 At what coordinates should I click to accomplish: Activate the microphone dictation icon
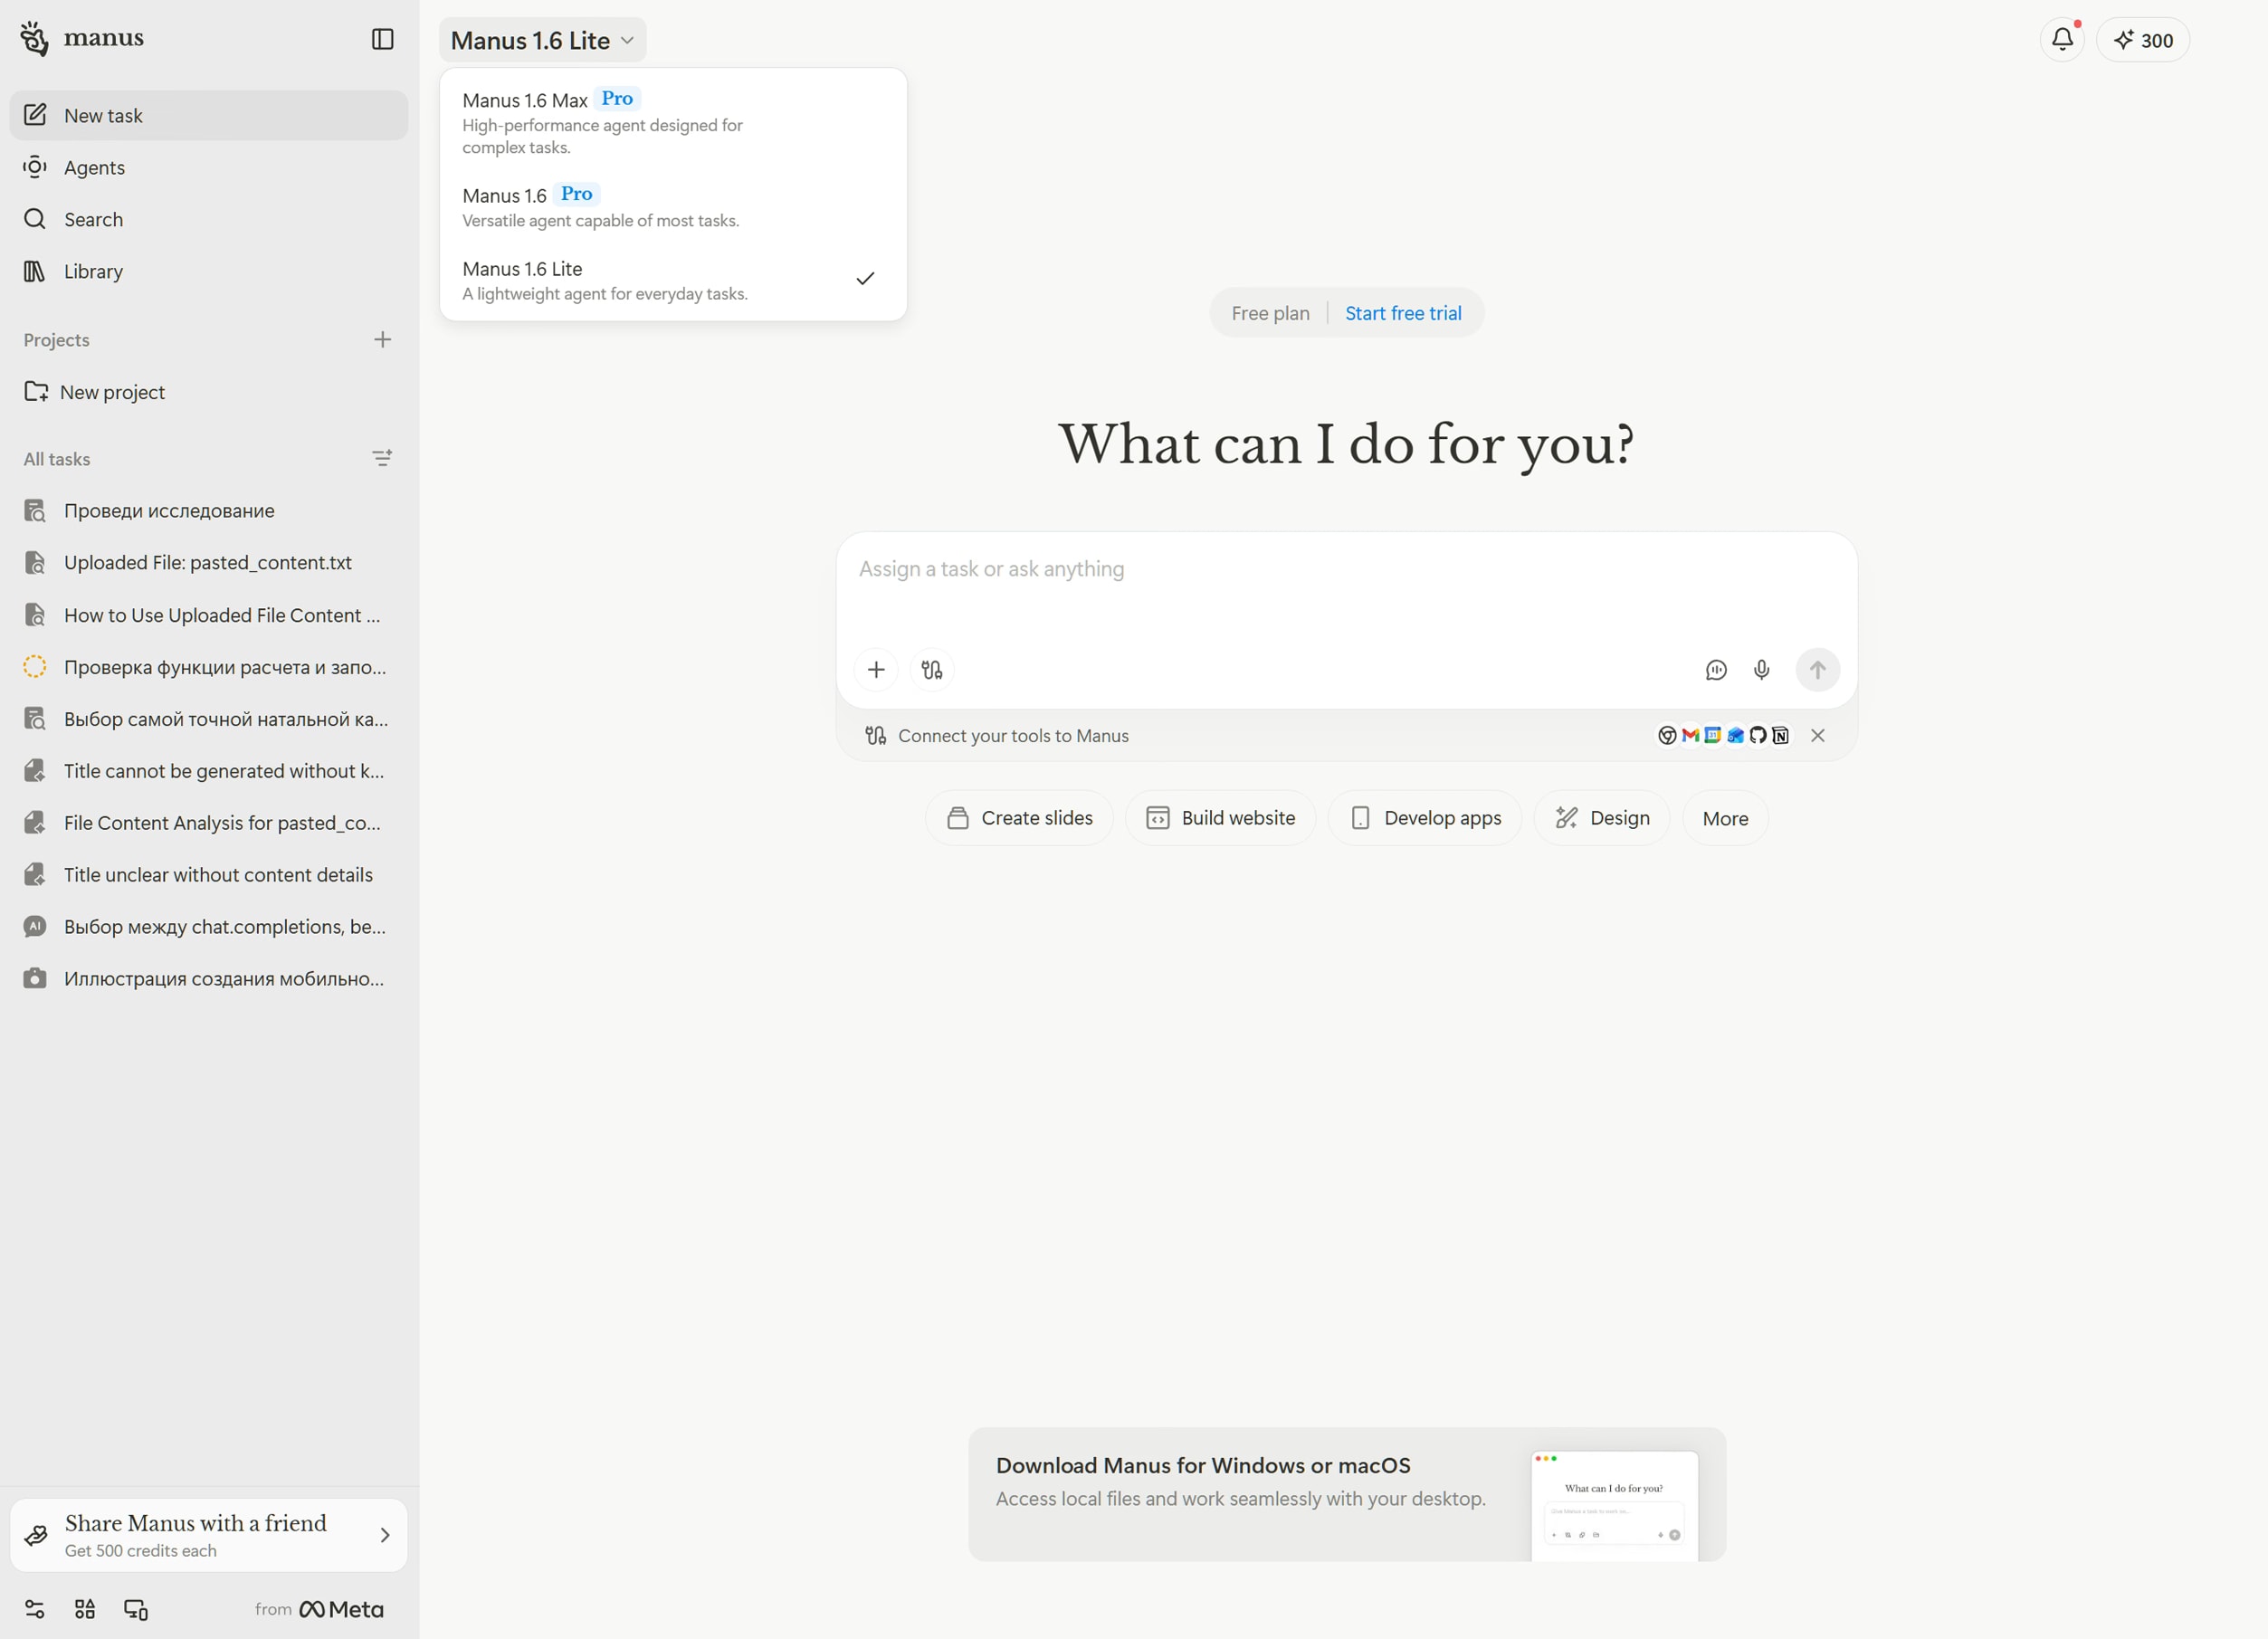tap(1762, 670)
